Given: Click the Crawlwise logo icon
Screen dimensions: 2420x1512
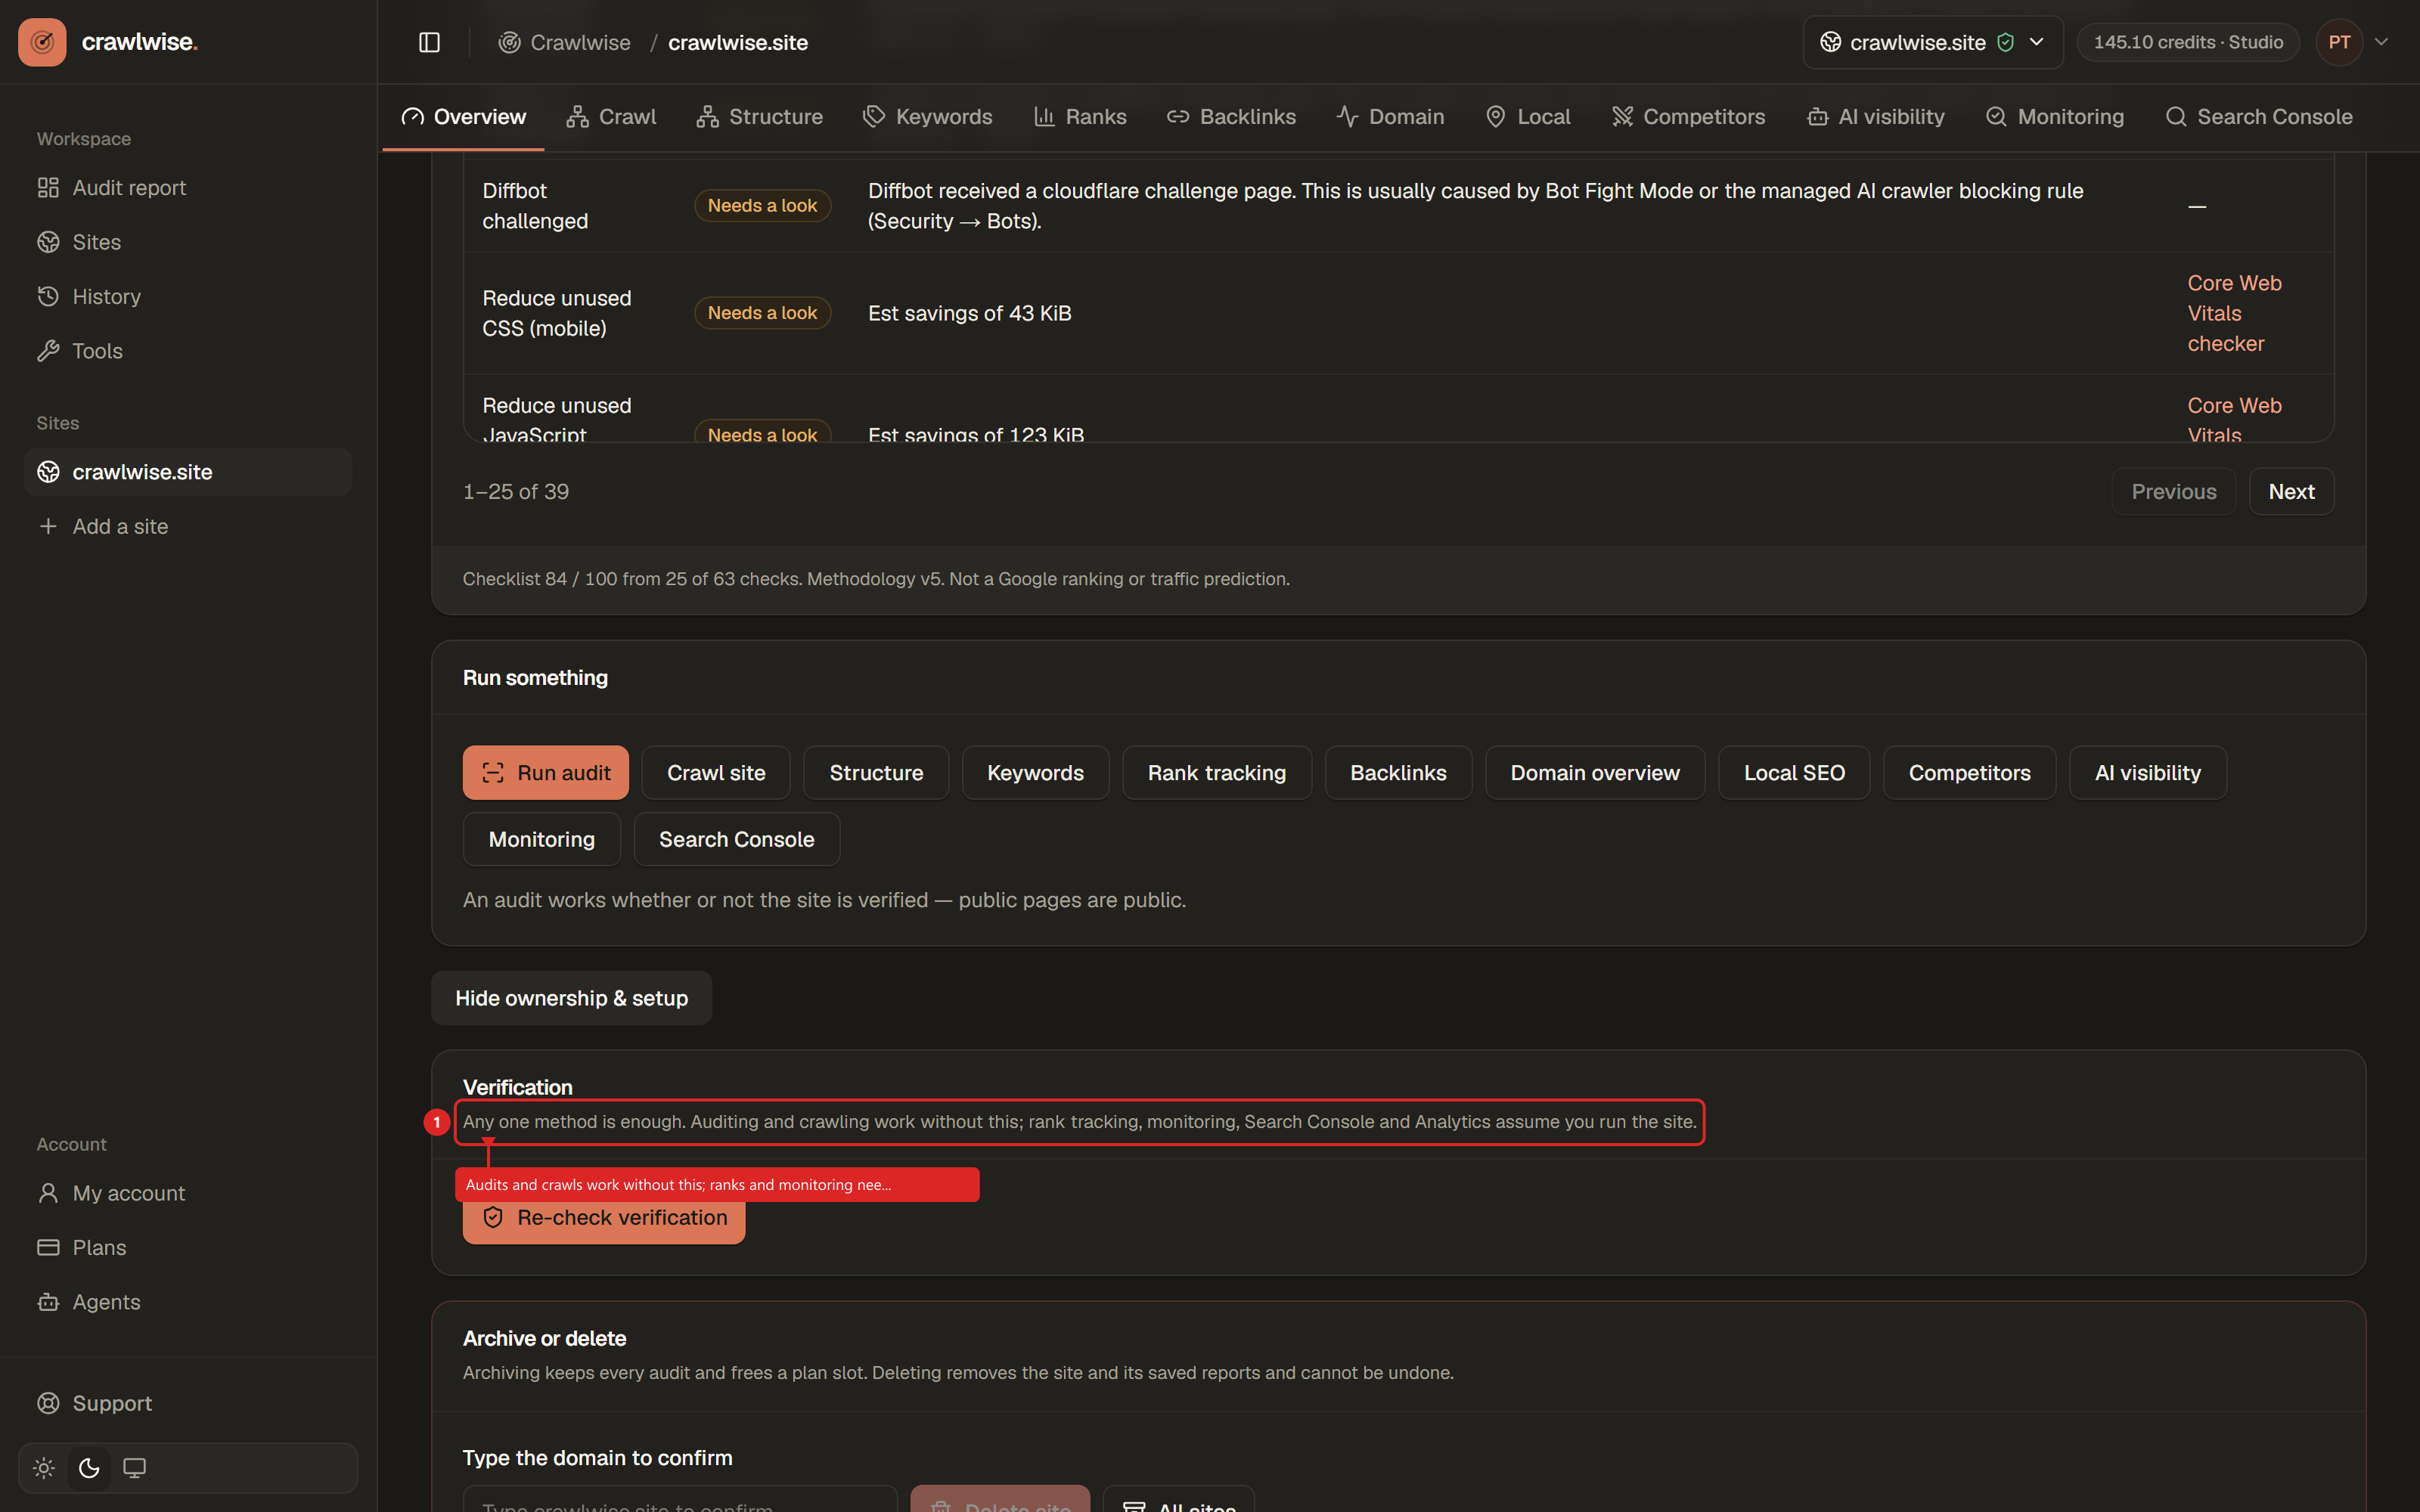Looking at the screenshot, I should click(x=42, y=42).
